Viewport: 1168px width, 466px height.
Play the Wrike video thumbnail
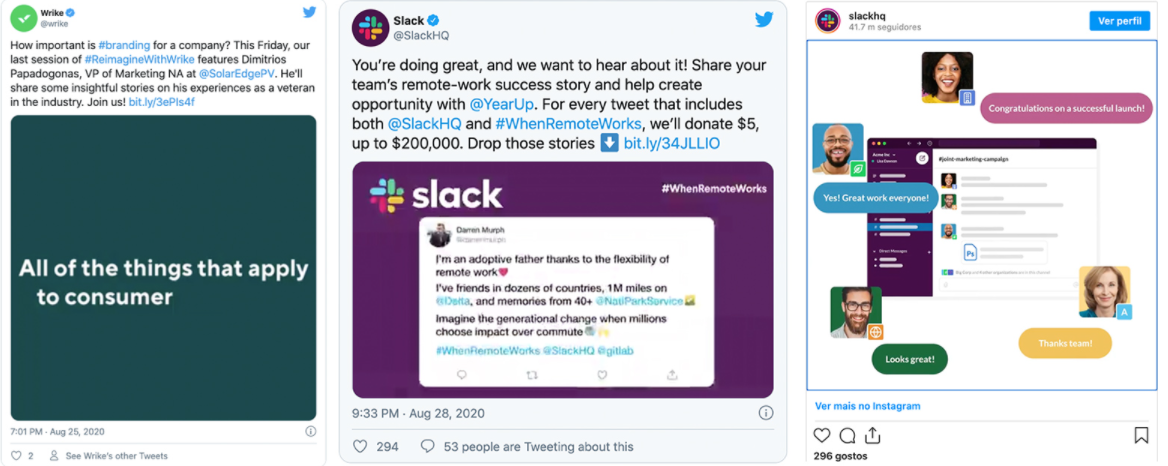(x=163, y=268)
